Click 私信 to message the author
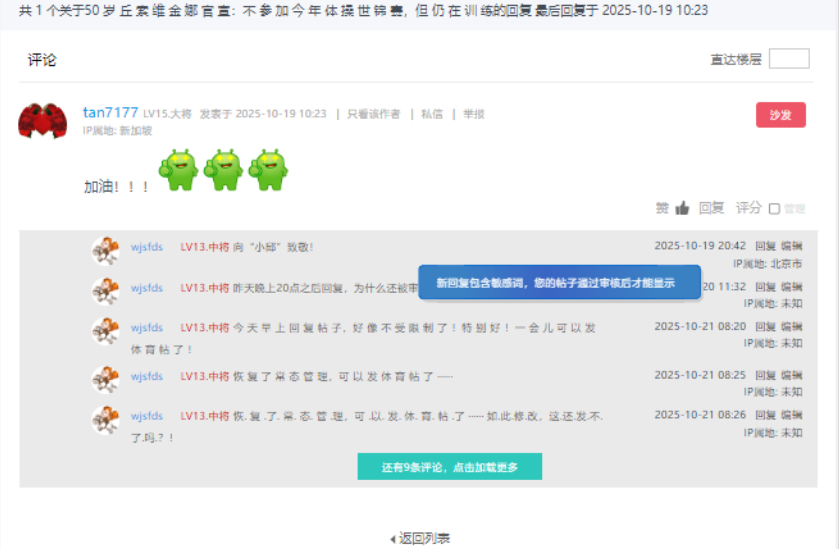This screenshot has height=549, width=839. (431, 114)
